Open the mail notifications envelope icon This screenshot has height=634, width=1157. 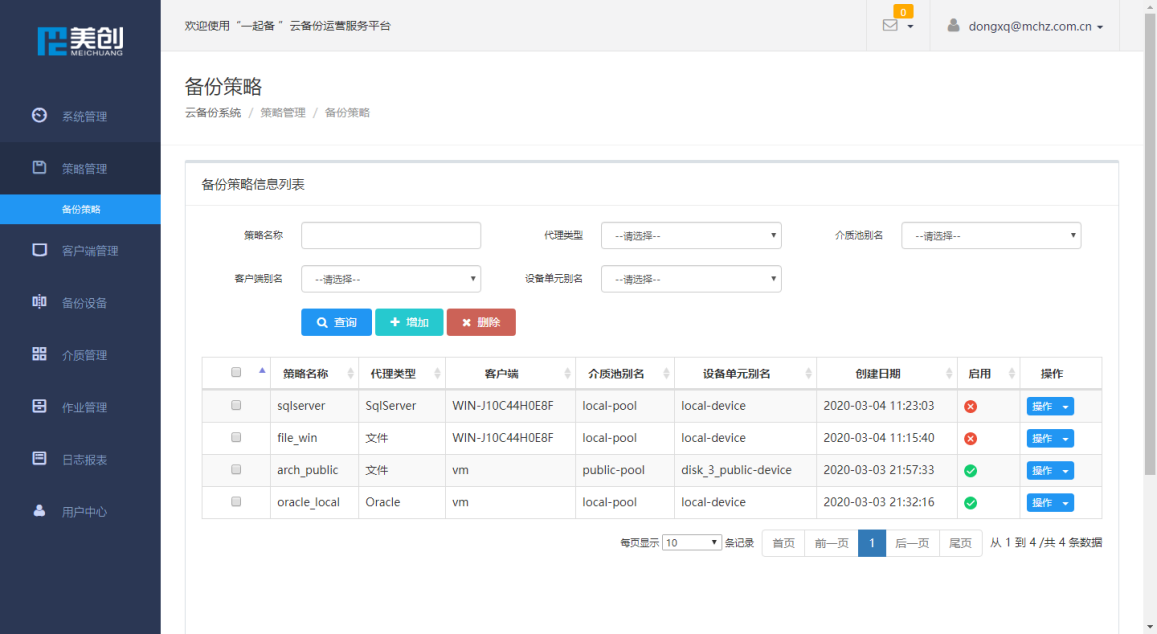(890, 25)
